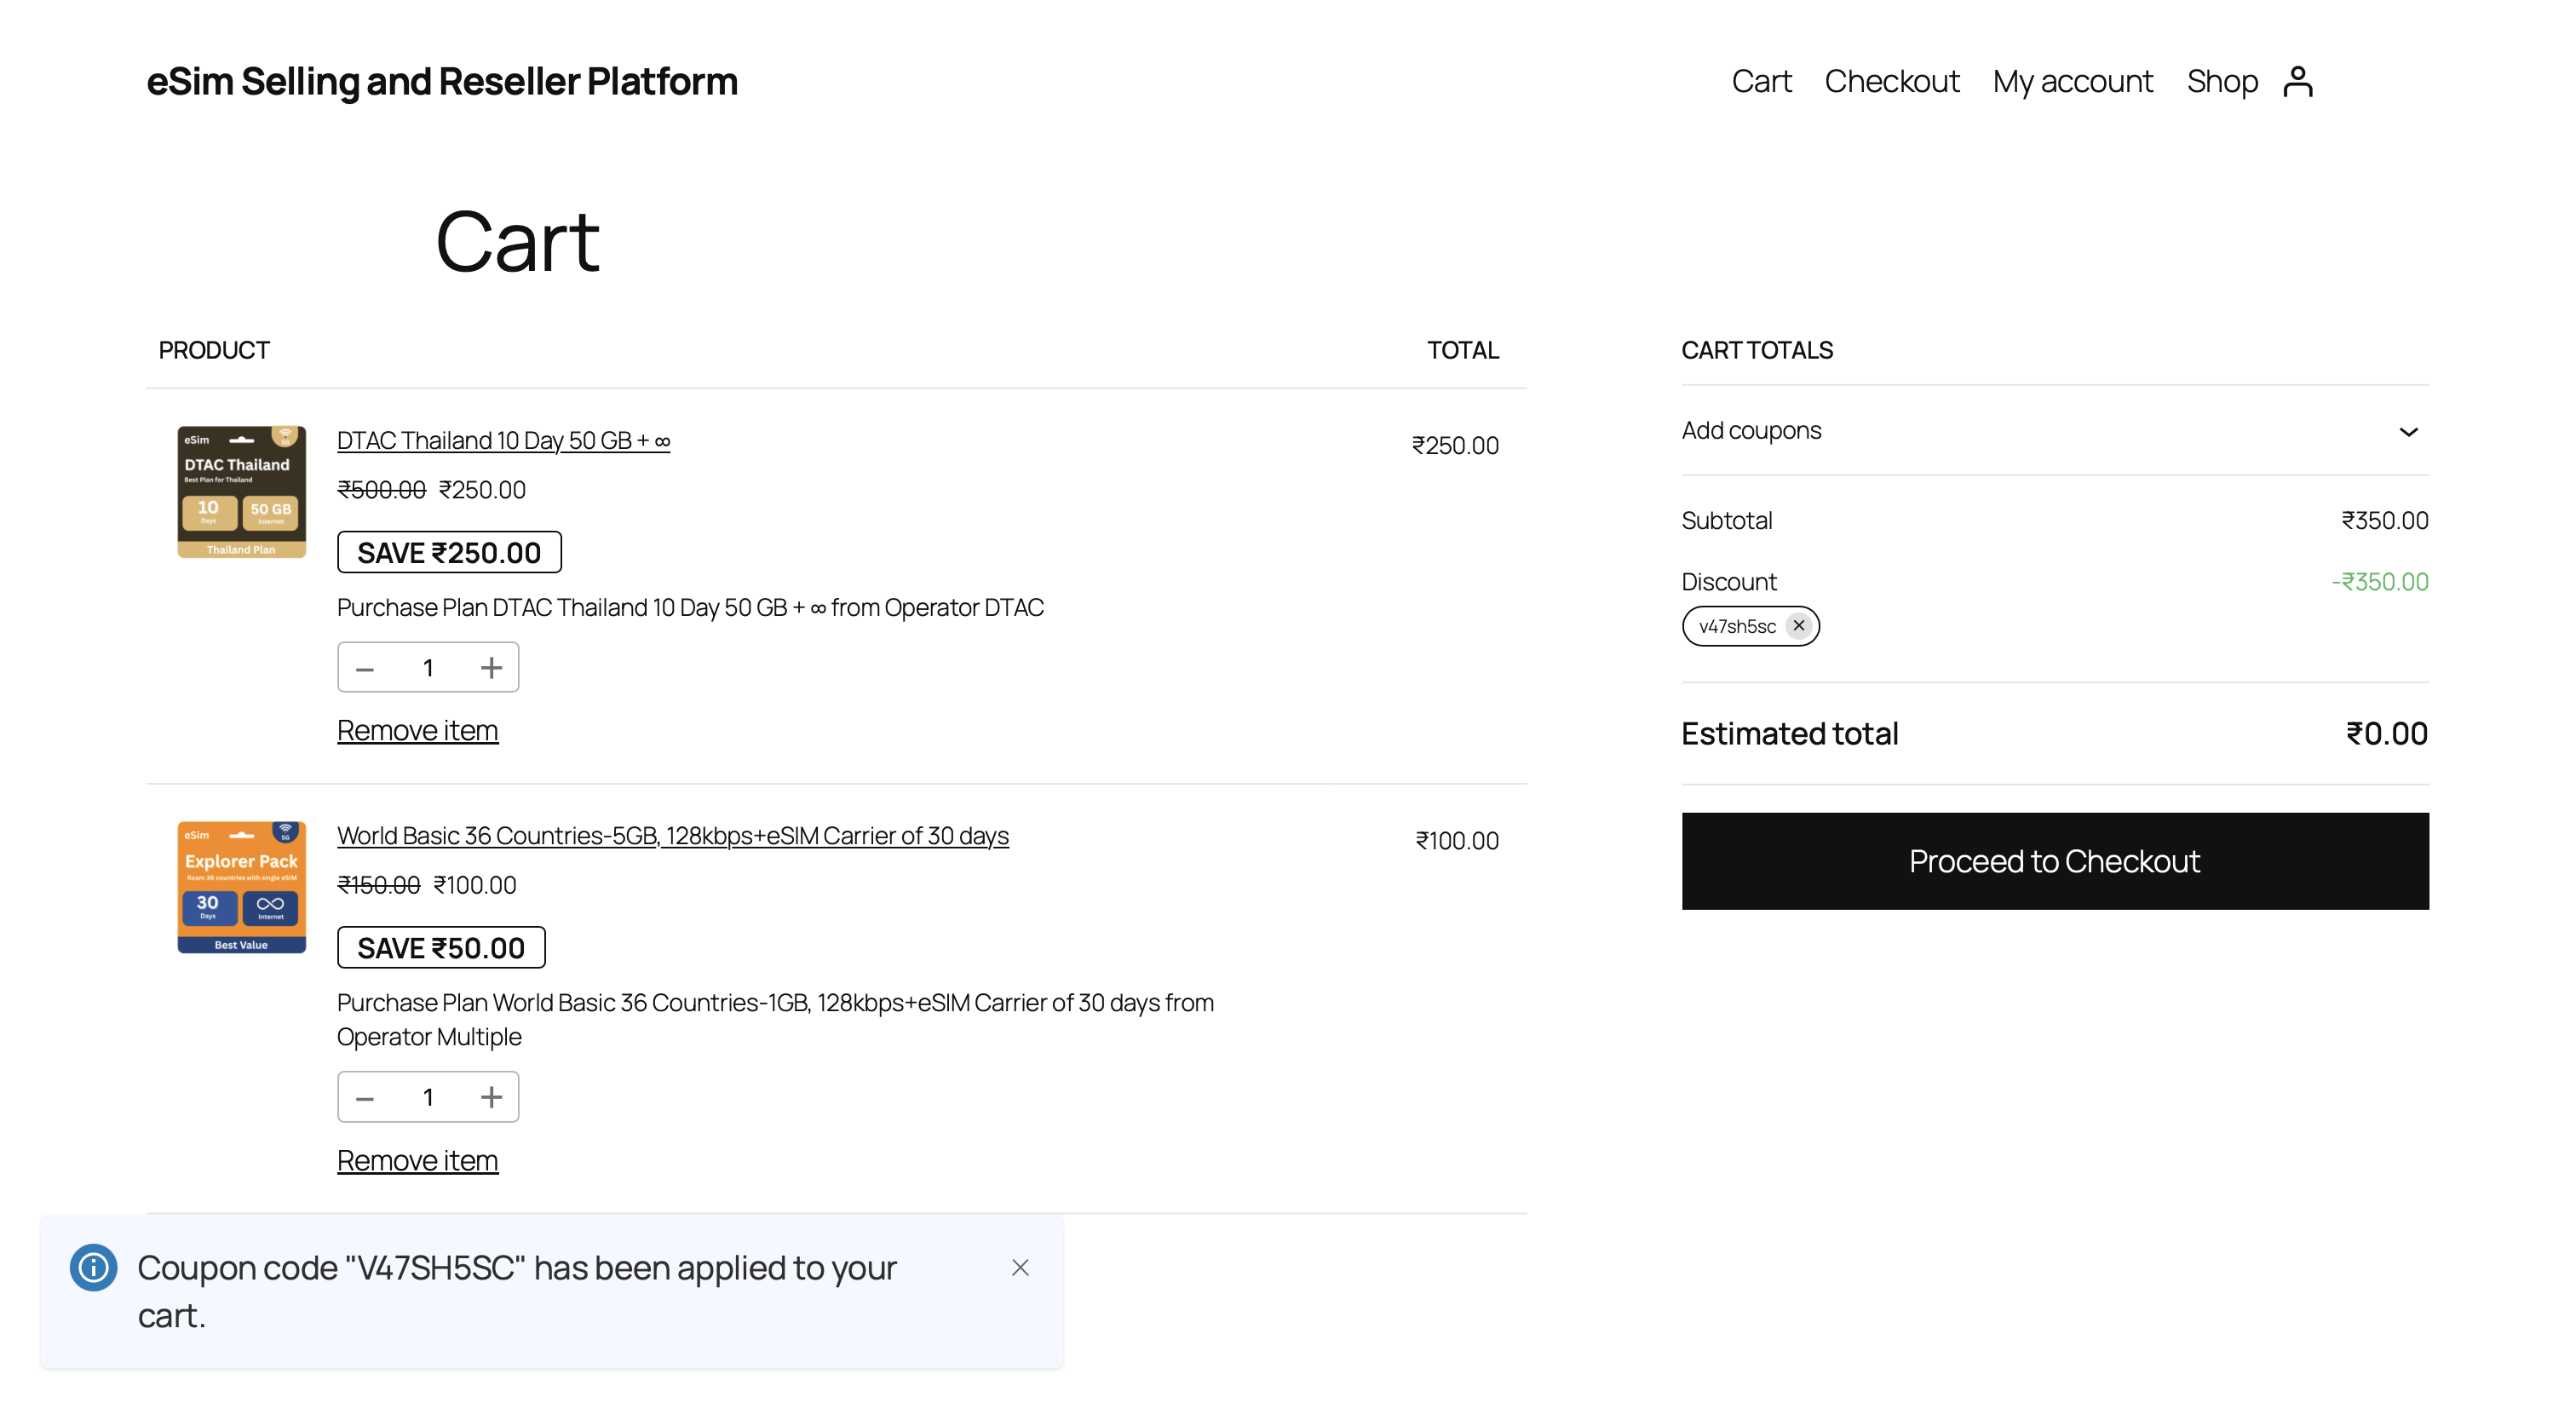Decrease DTAC Thailand quantity with the minus icon
This screenshot has width=2576, height=1409.
[x=365, y=667]
